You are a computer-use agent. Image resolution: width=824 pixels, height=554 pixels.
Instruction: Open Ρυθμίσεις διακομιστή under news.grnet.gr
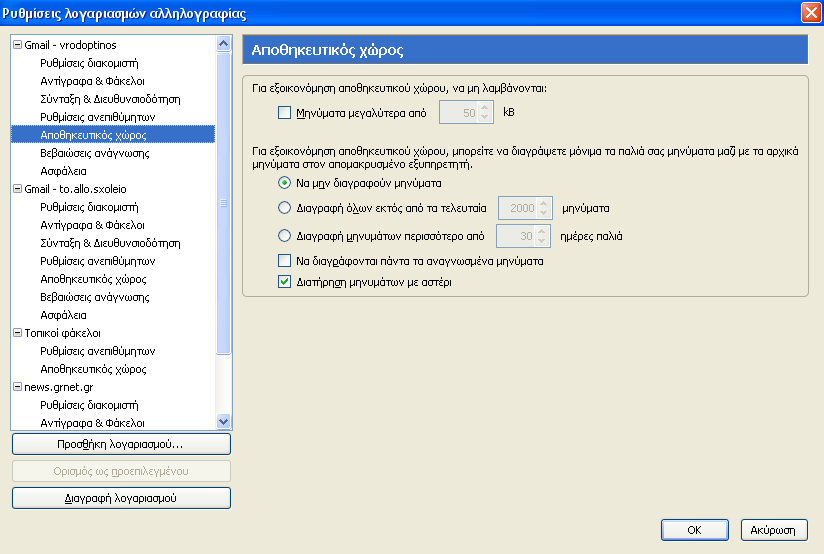(113, 405)
